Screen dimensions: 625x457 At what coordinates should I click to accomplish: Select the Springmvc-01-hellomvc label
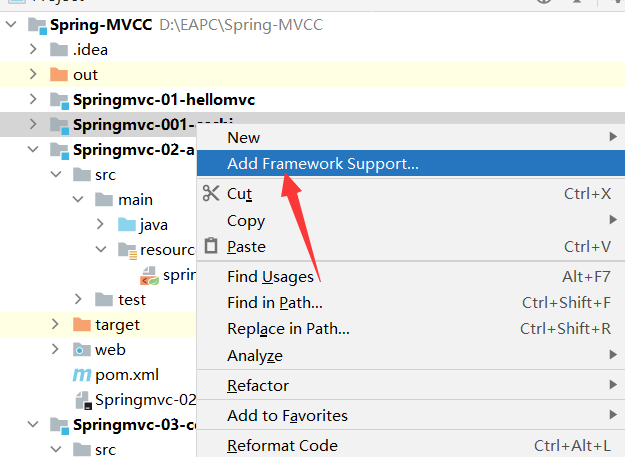pos(164,100)
